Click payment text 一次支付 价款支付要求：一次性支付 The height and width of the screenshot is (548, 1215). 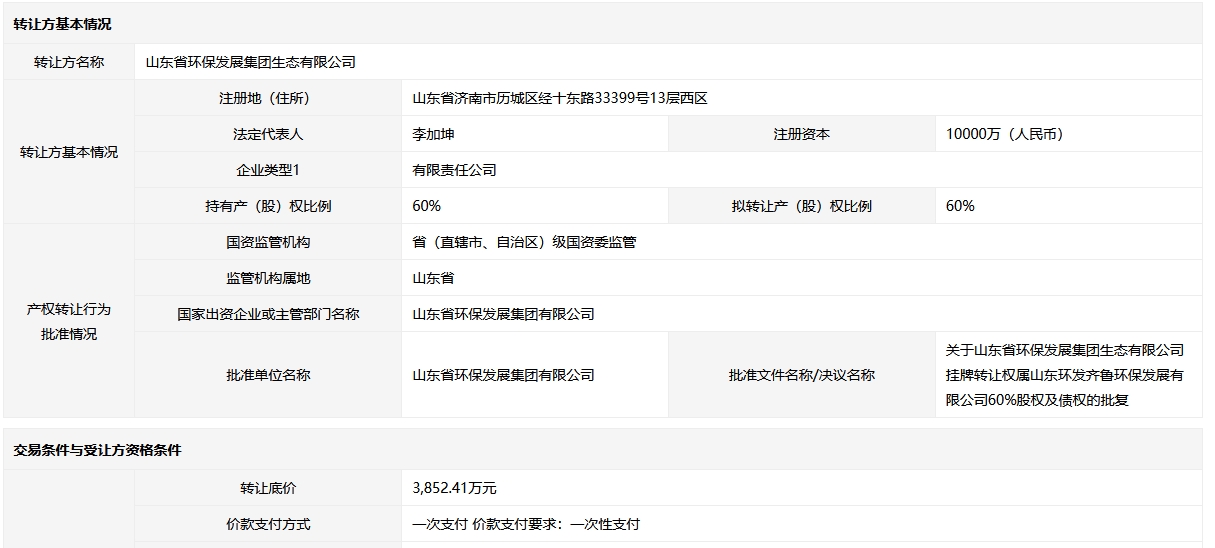tap(526, 524)
